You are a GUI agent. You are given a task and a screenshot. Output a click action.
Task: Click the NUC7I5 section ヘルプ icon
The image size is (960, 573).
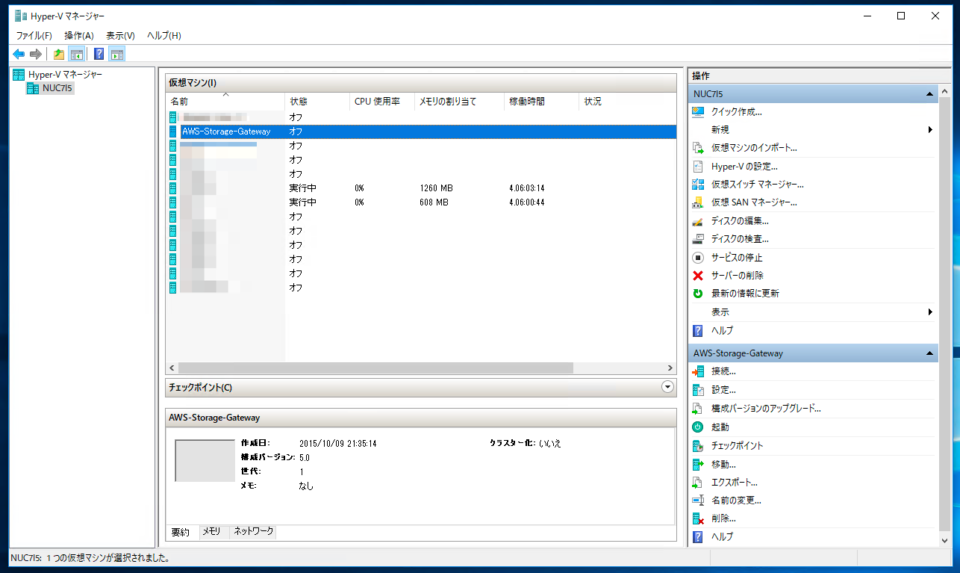tap(698, 331)
